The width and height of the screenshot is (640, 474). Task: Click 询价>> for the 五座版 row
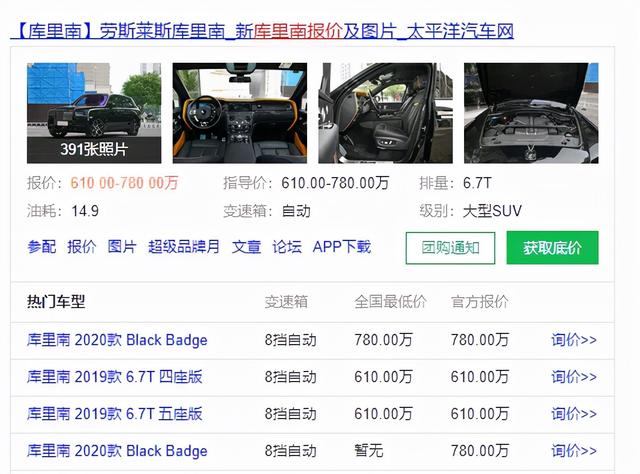coord(574,414)
